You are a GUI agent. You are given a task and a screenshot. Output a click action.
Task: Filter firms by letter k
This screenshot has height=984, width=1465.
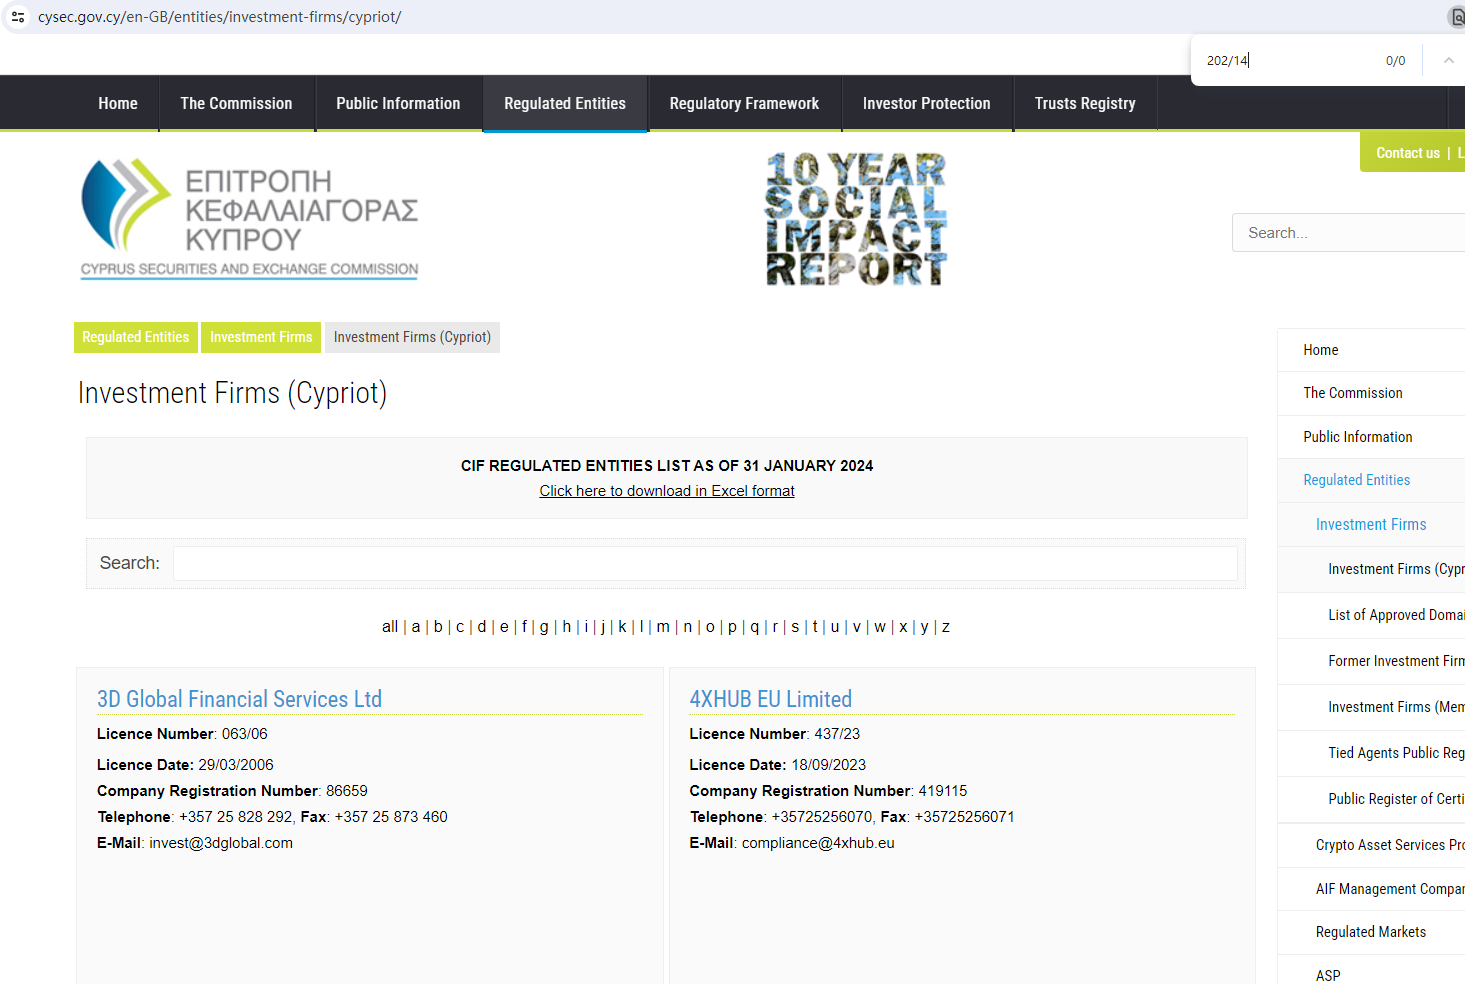click(623, 627)
